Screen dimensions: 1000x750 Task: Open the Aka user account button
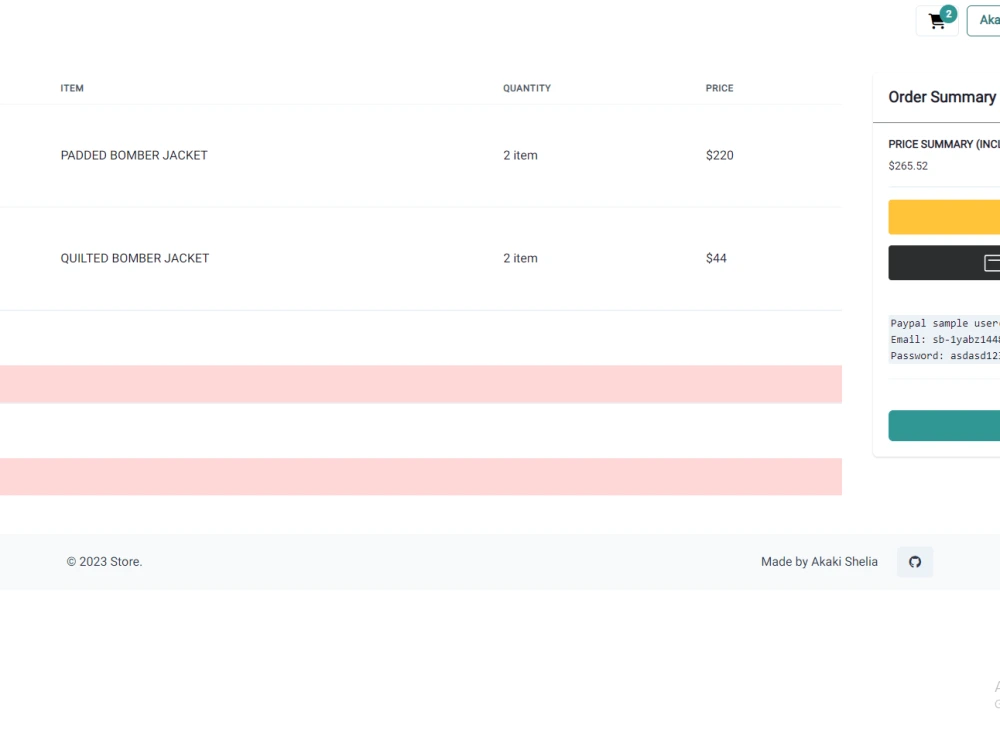coord(984,20)
